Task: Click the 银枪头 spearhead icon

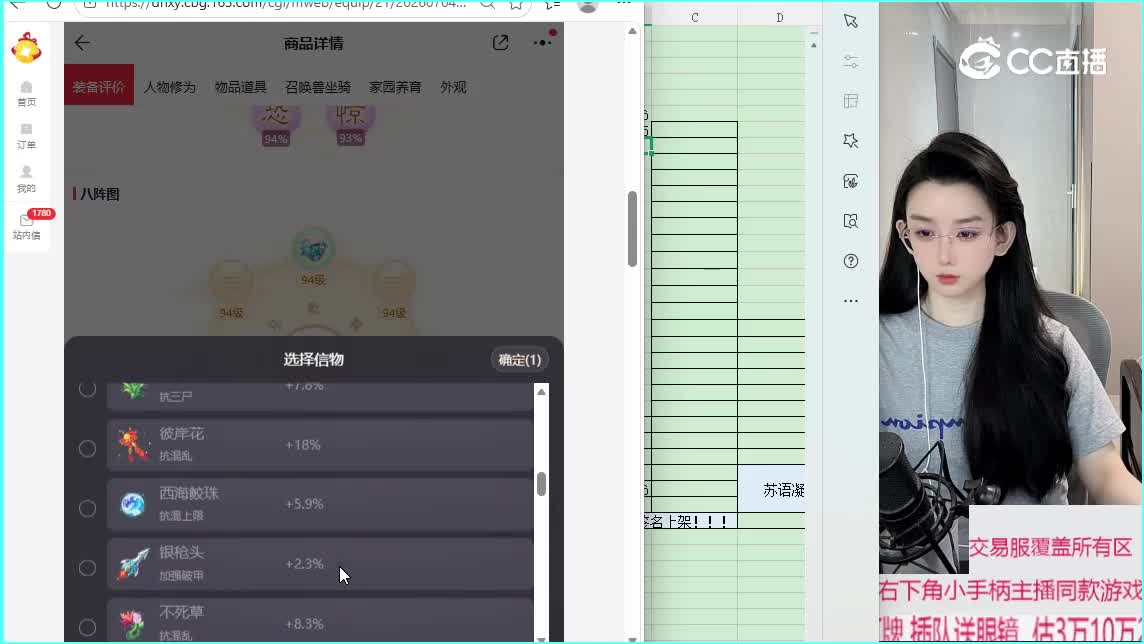Action: (133, 565)
